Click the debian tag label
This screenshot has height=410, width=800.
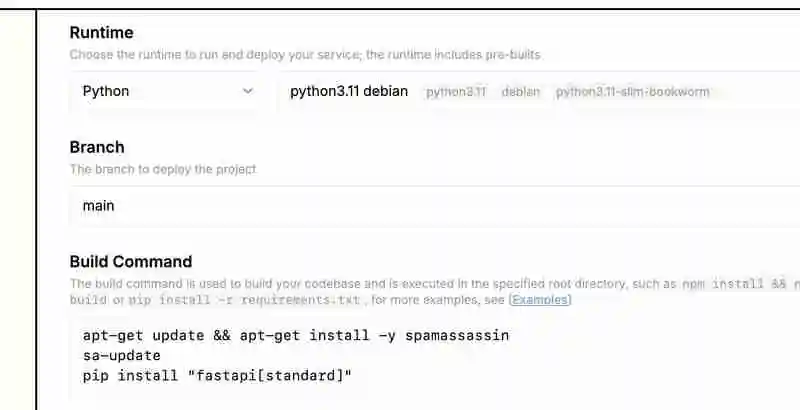click(x=520, y=92)
